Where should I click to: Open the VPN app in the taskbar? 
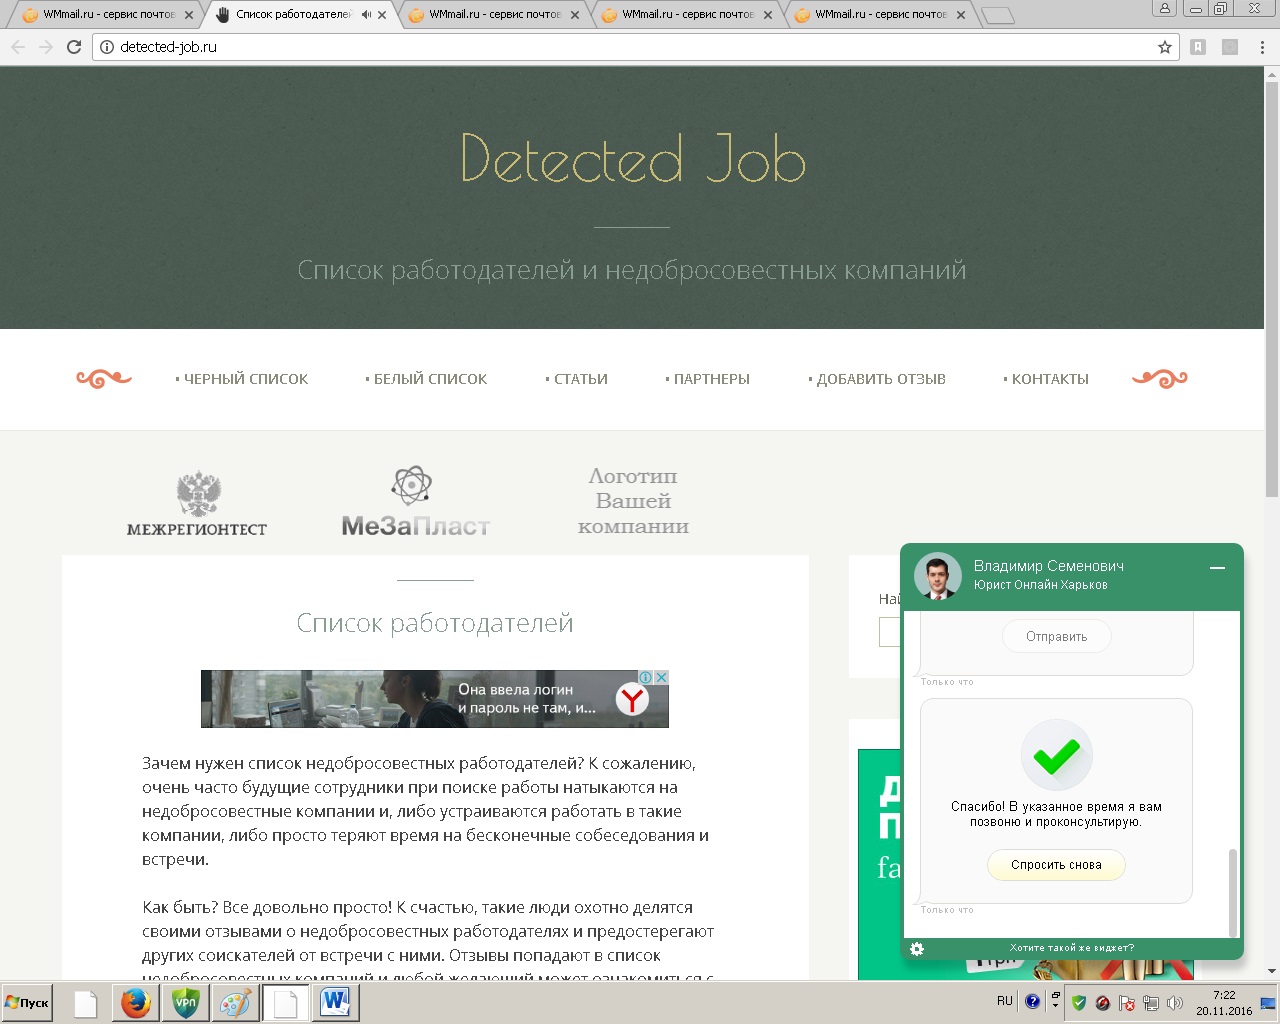[185, 1003]
